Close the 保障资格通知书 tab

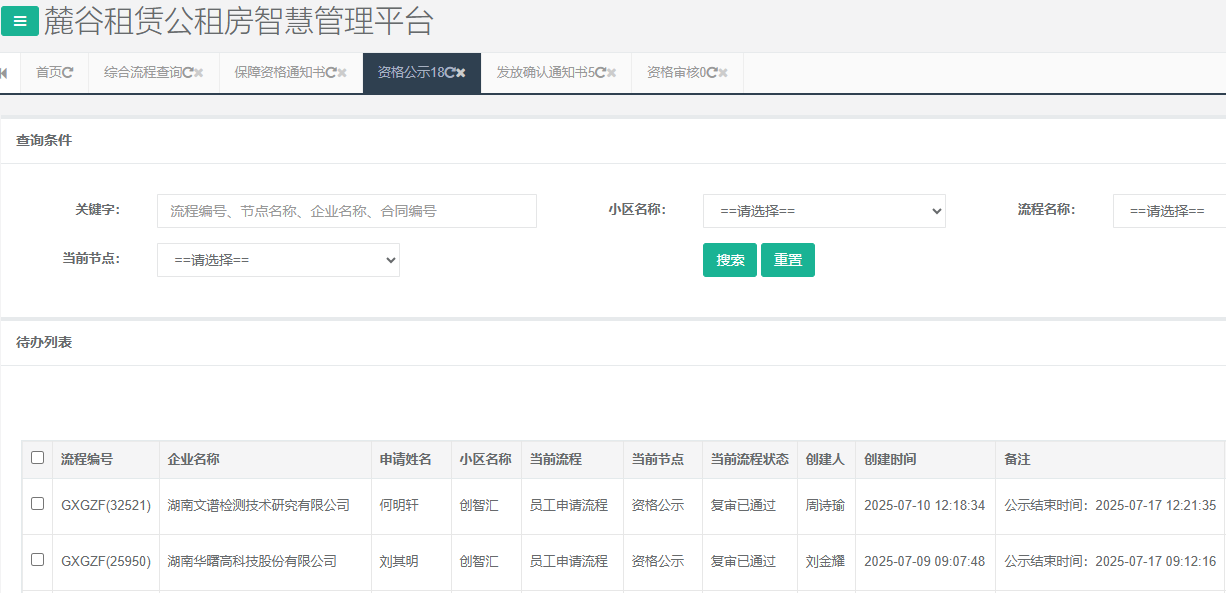point(342,73)
